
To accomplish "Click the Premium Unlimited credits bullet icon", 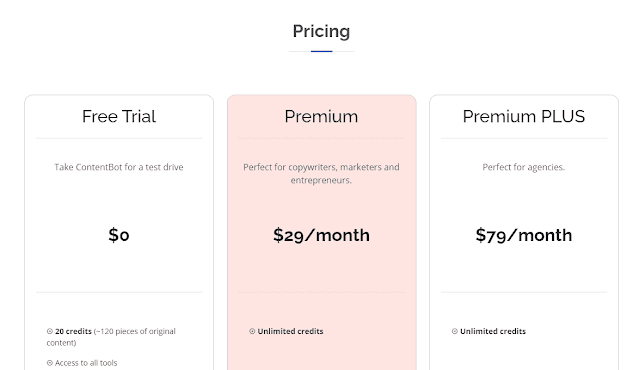I will [252, 331].
